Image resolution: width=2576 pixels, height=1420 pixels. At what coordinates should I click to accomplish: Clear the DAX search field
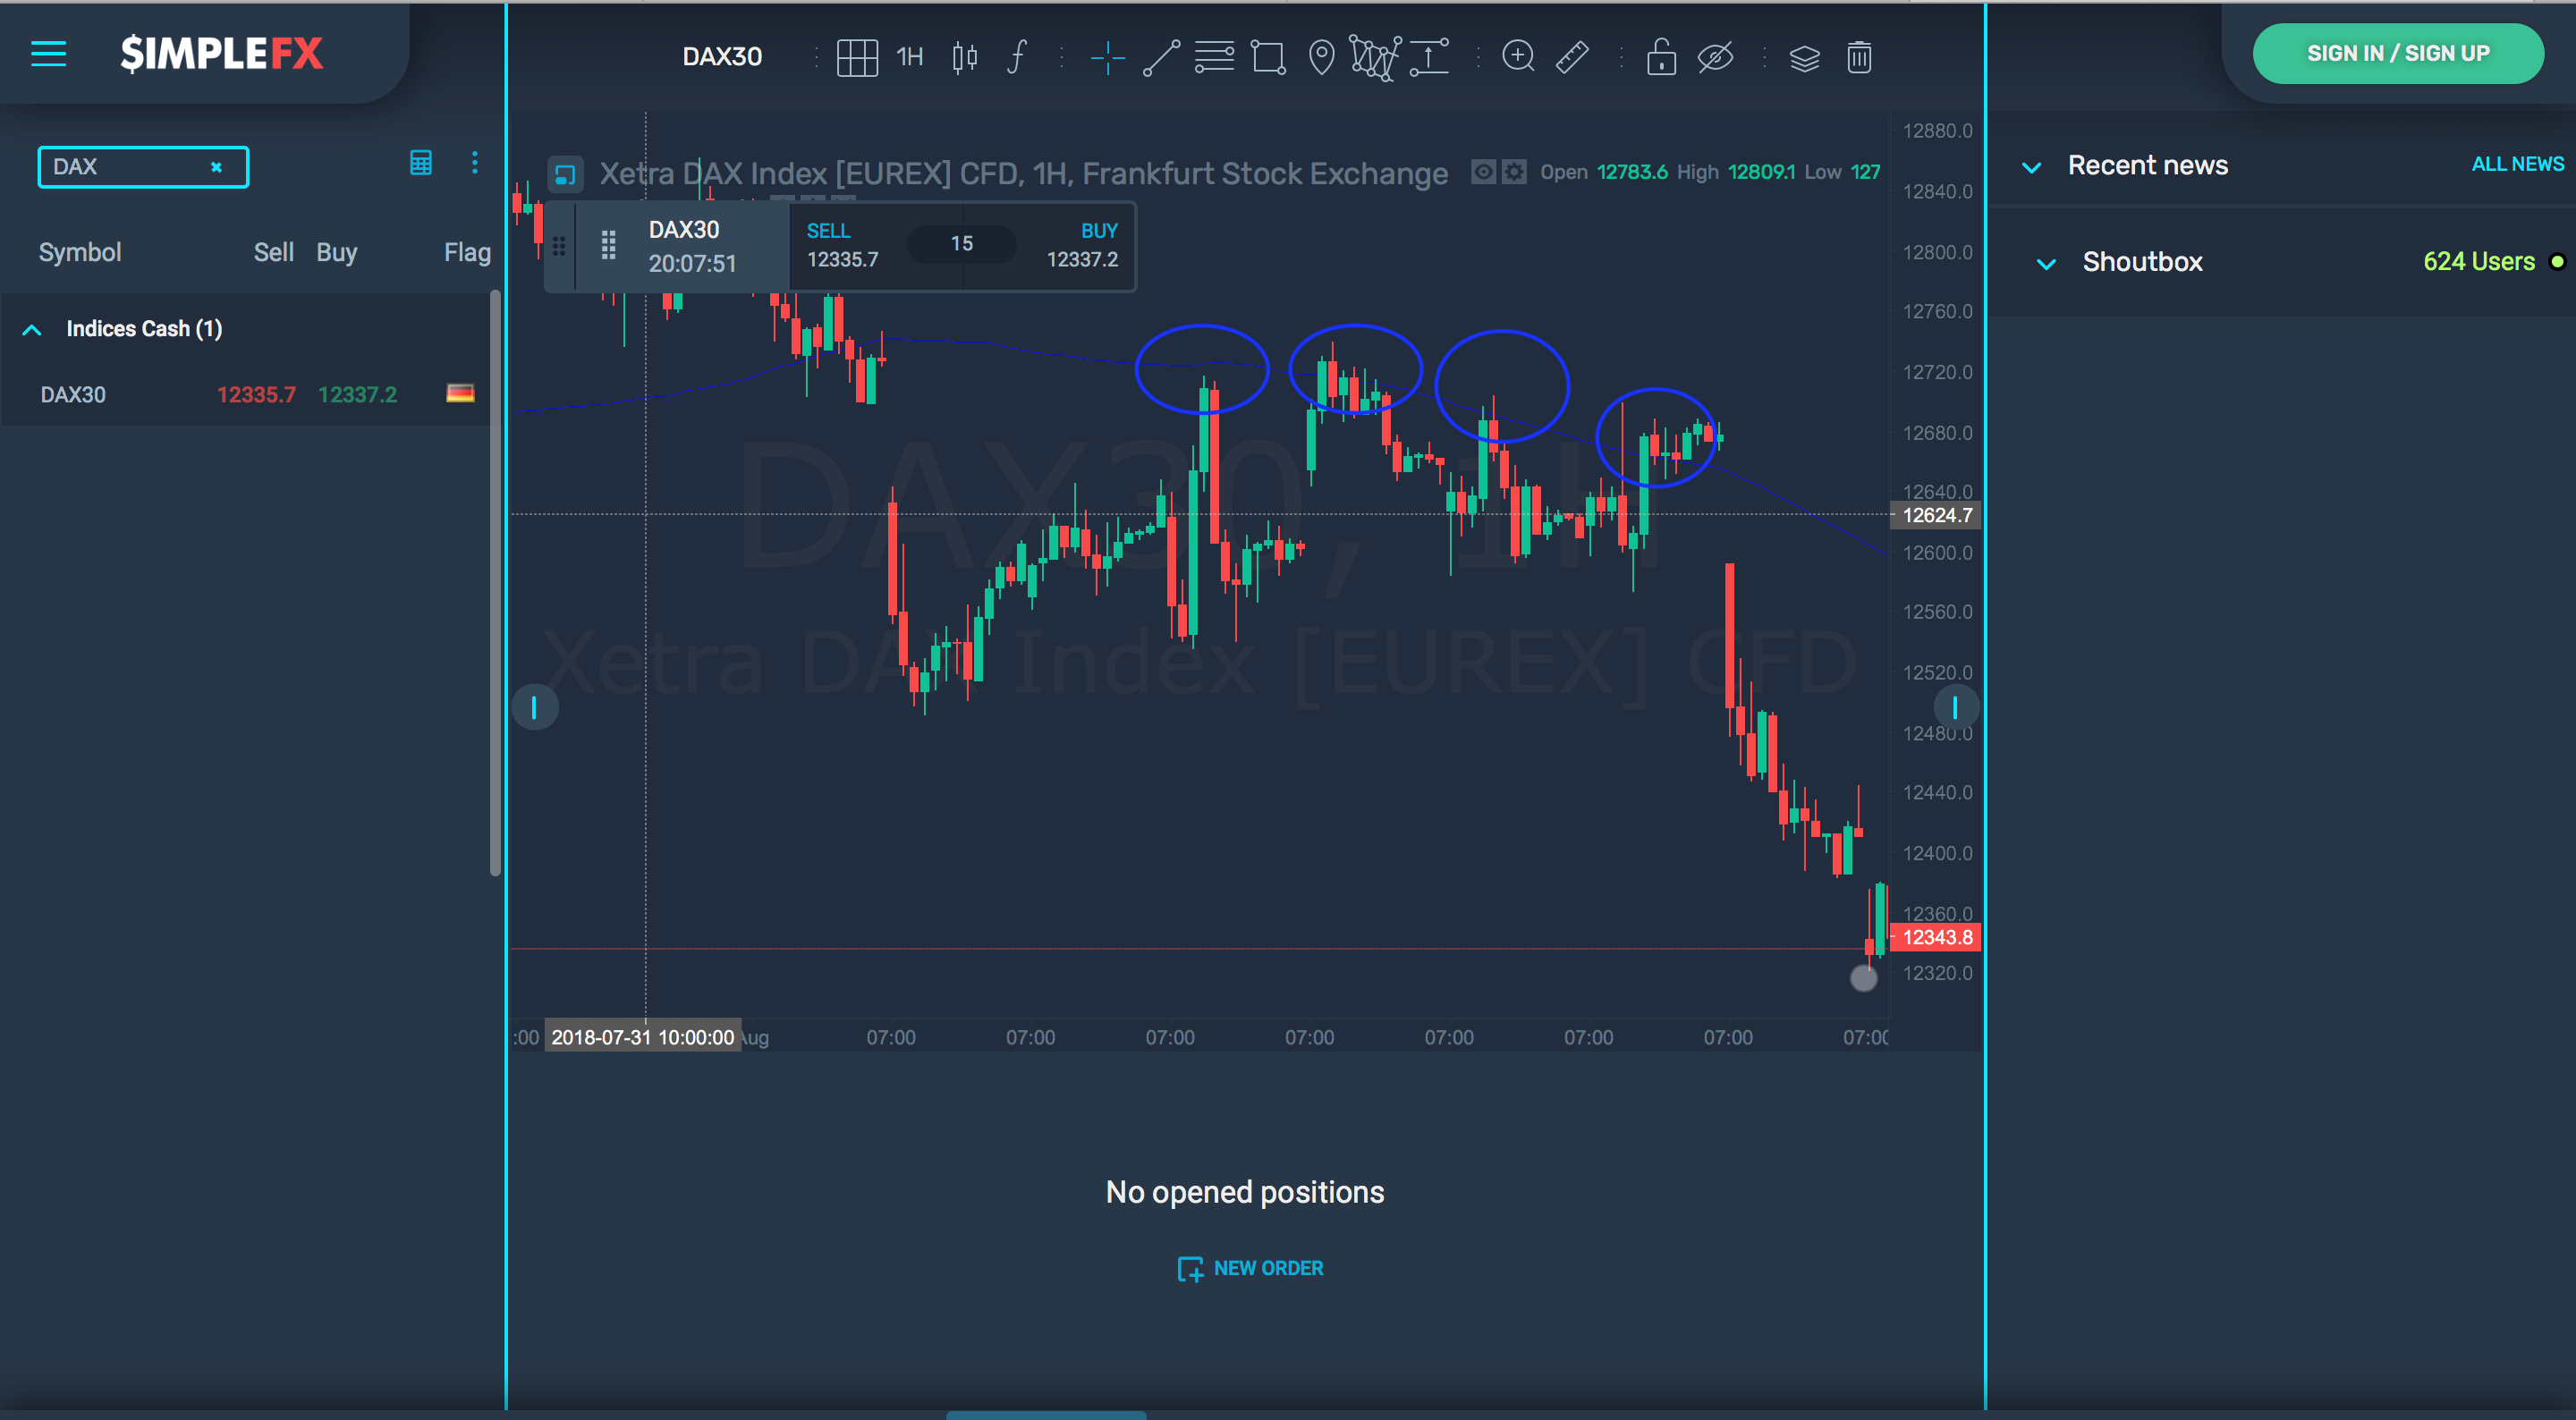[216, 167]
